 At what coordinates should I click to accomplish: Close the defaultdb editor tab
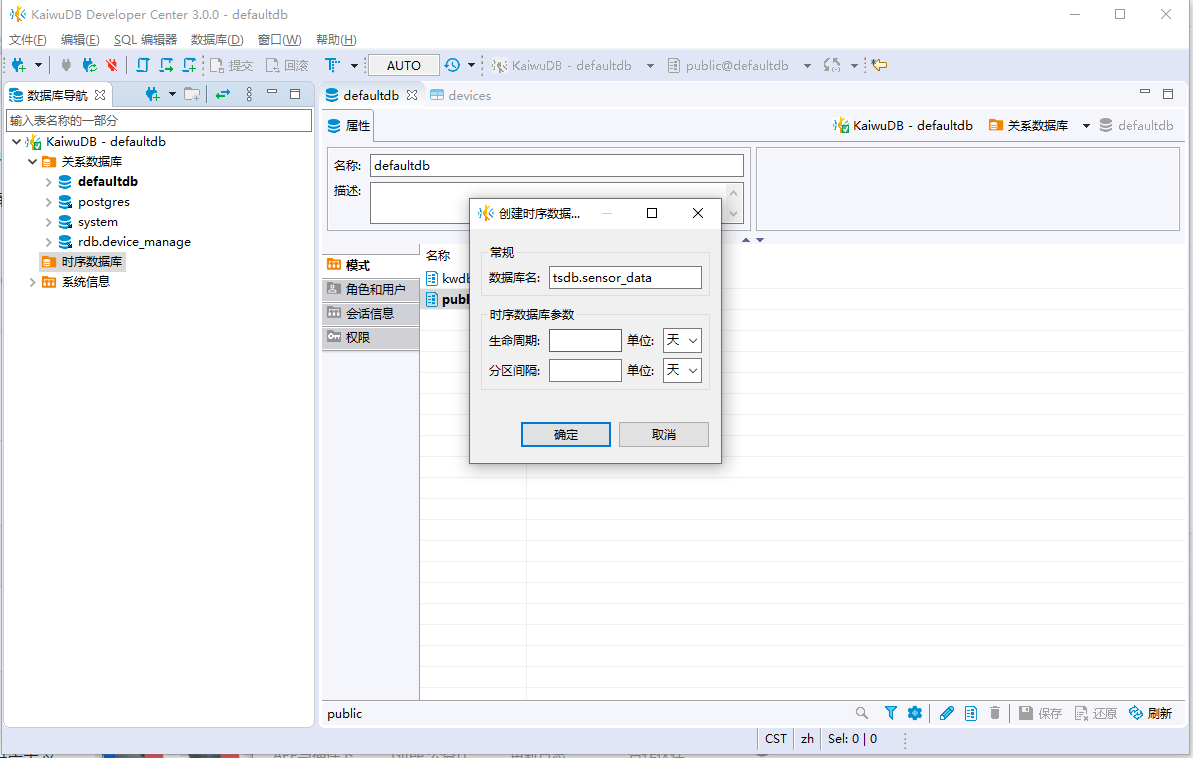point(412,95)
